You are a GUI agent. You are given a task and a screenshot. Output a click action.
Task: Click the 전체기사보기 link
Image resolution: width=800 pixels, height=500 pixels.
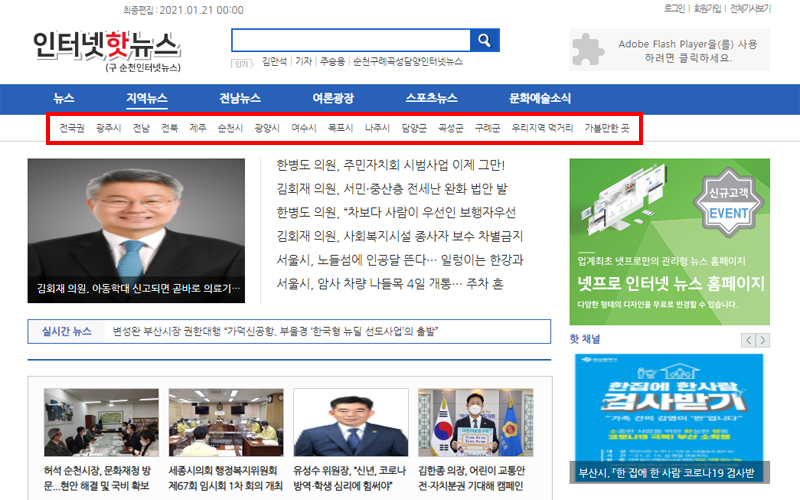750,9
